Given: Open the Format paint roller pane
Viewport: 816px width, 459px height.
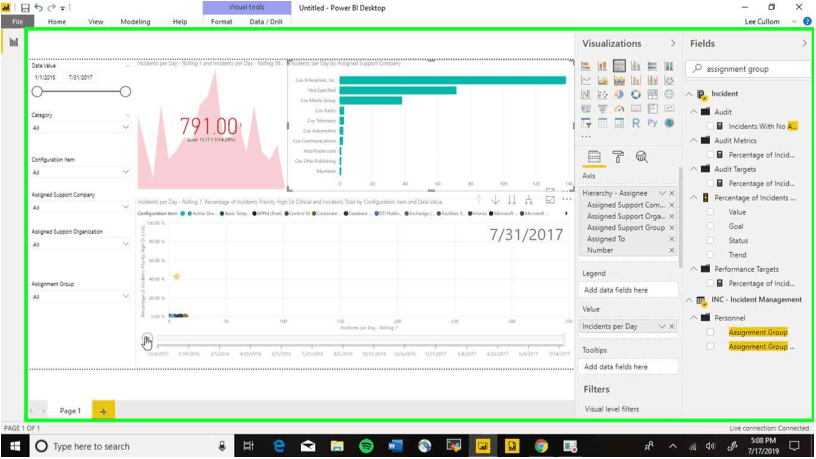Looking at the screenshot, I should (x=618, y=157).
